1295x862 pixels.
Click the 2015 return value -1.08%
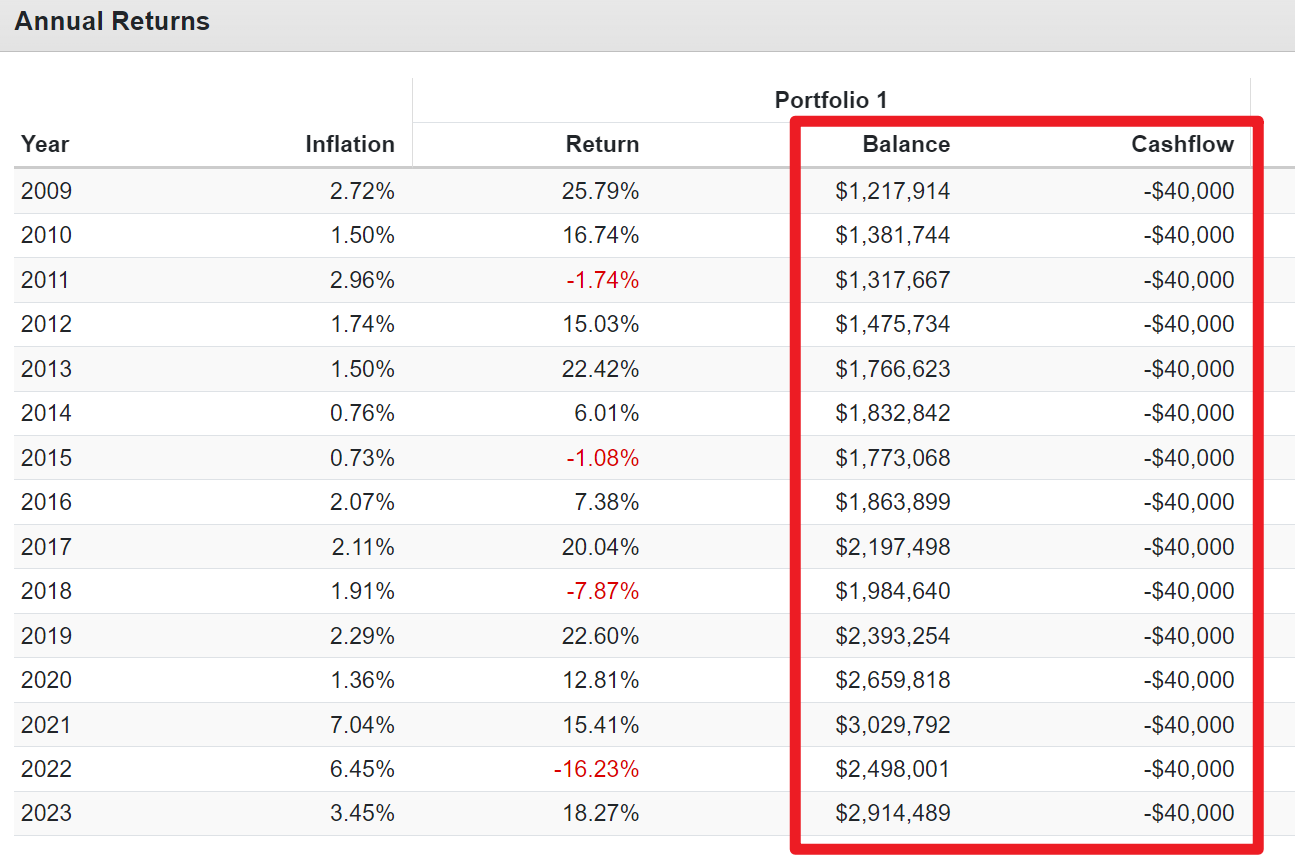601,458
